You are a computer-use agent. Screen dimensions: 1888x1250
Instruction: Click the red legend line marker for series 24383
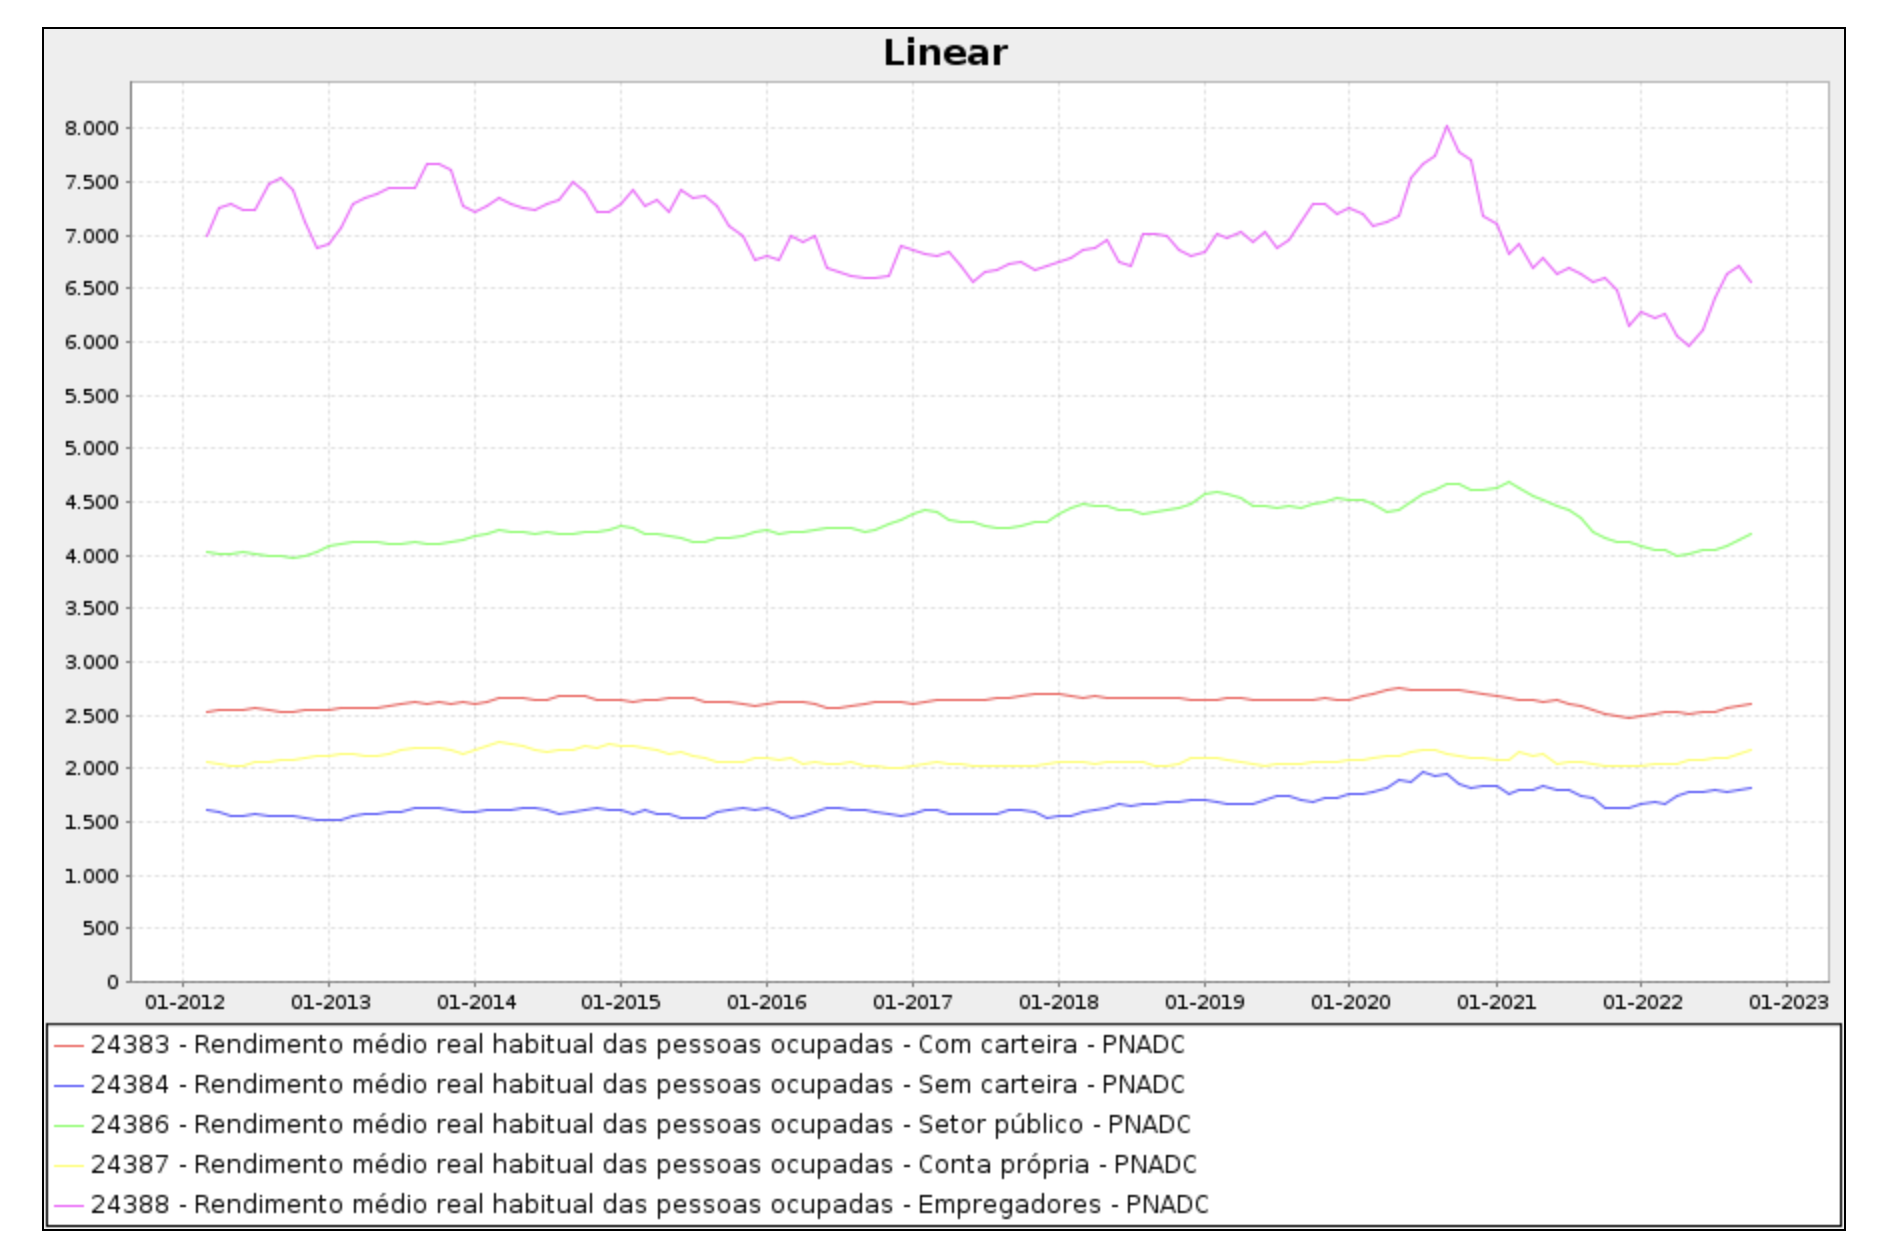pos(69,1045)
